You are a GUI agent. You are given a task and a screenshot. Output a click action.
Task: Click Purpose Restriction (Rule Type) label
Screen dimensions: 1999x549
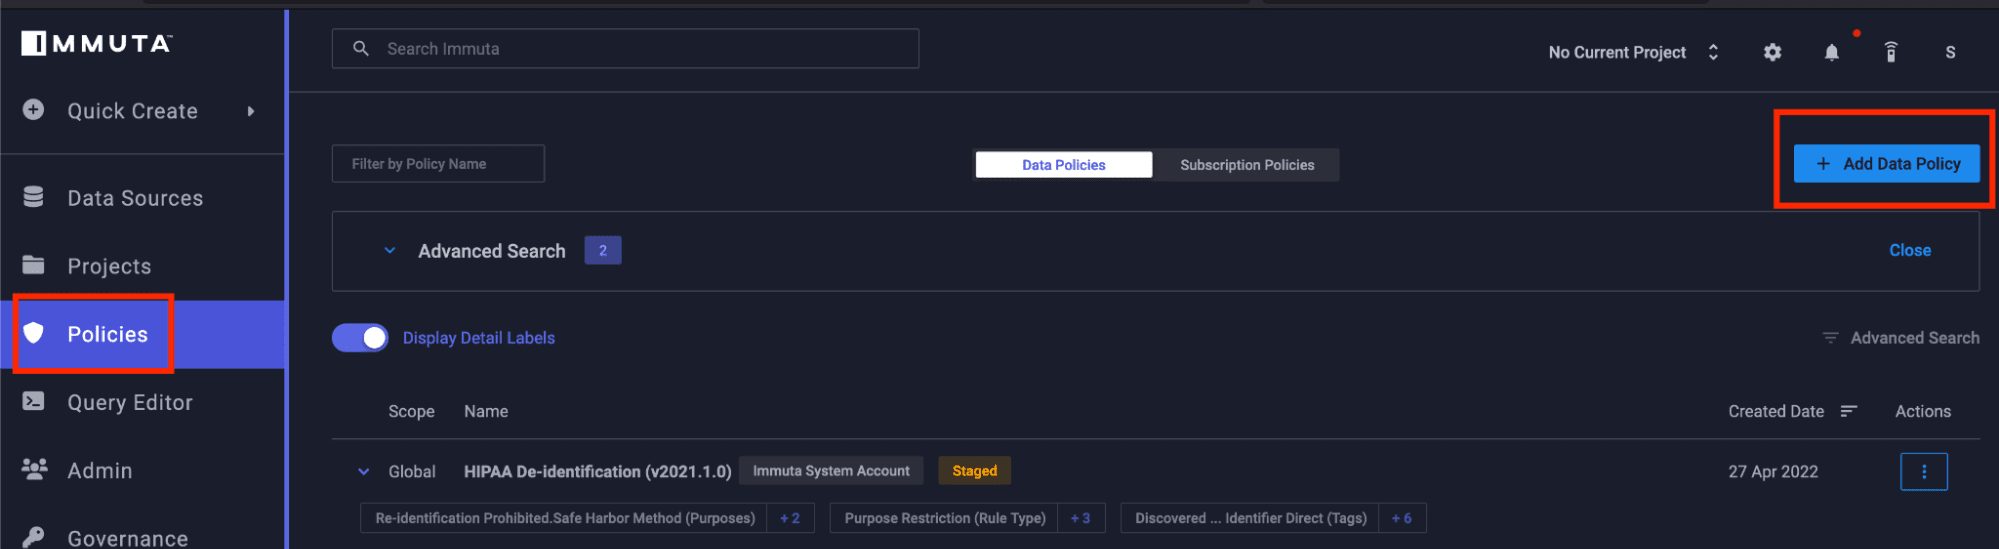(944, 518)
